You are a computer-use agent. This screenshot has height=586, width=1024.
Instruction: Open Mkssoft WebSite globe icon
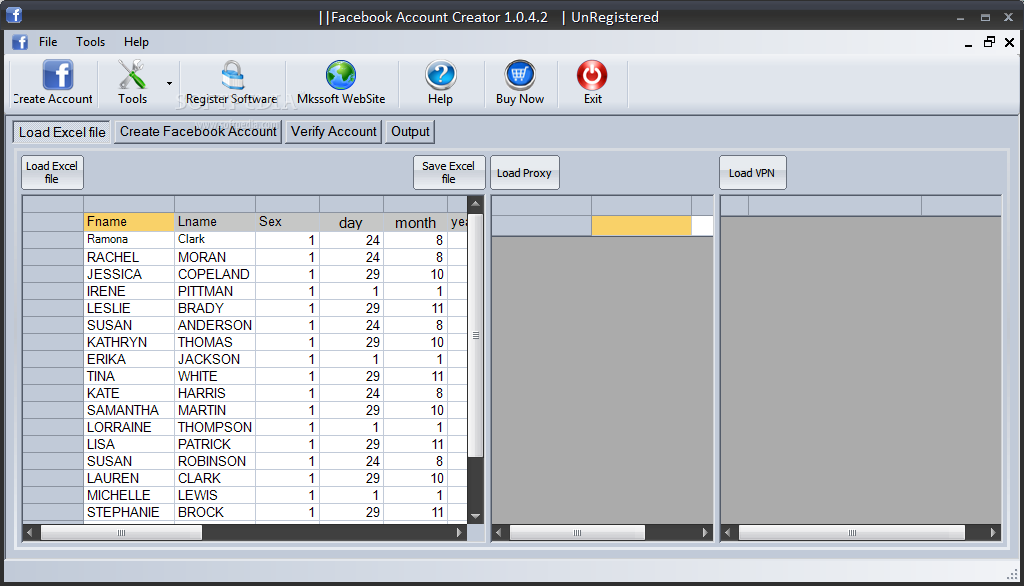pyautogui.click(x=341, y=74)
